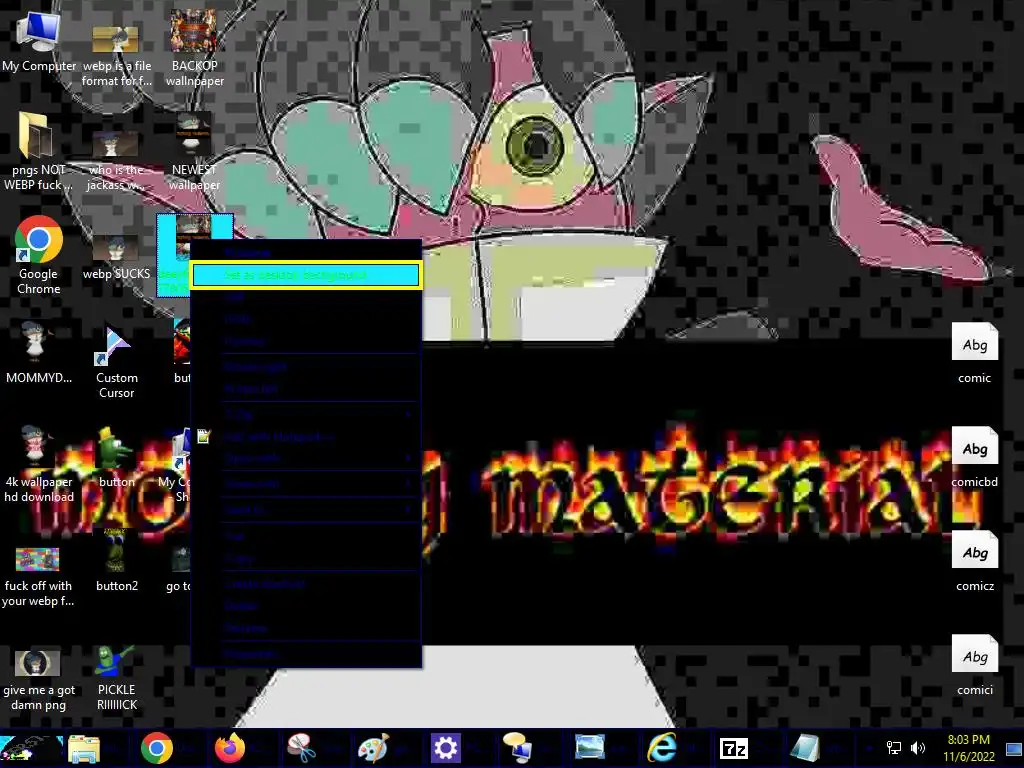This screenshot has width=1024, height=768.
Task: Expand the 7-Zip submenu
Action: click(306, 414)
